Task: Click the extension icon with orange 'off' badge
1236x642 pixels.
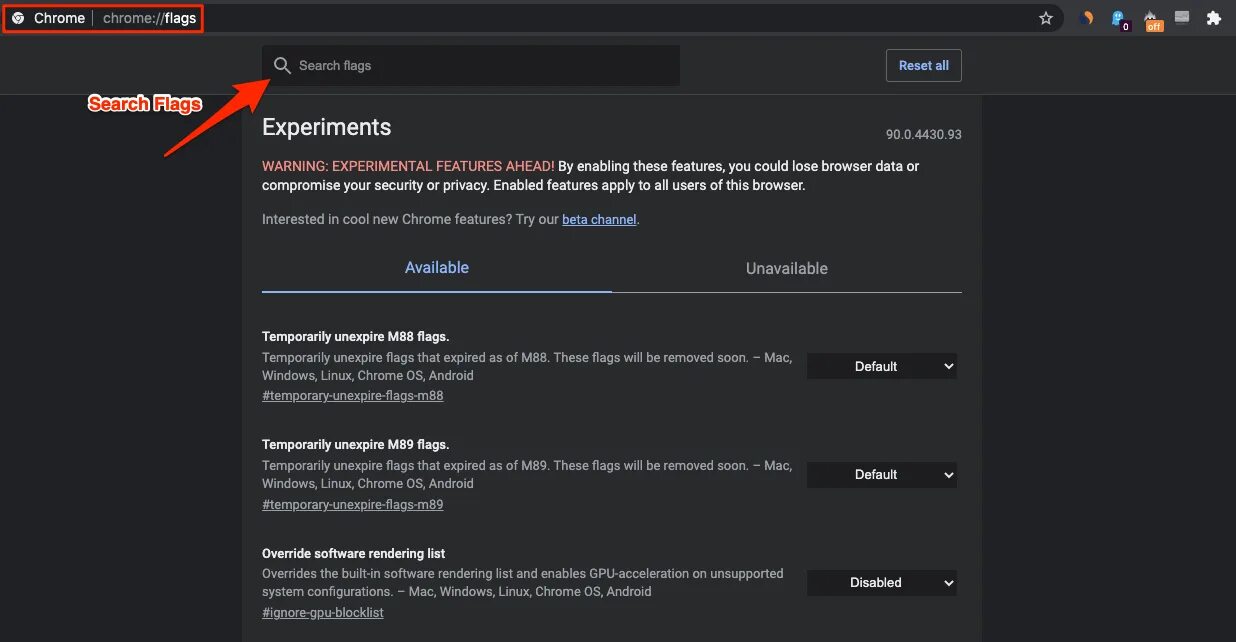Action: (x=1152, y=18)
